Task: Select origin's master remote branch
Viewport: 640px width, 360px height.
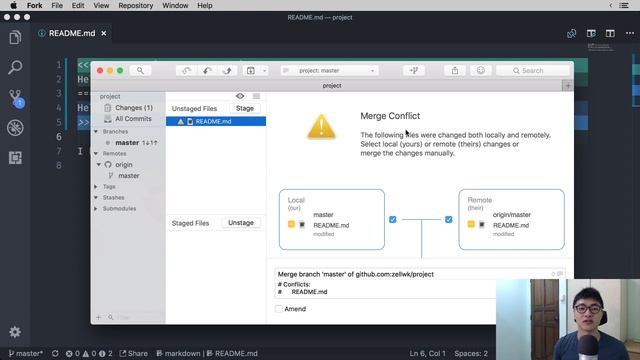Action: [128, 176]
